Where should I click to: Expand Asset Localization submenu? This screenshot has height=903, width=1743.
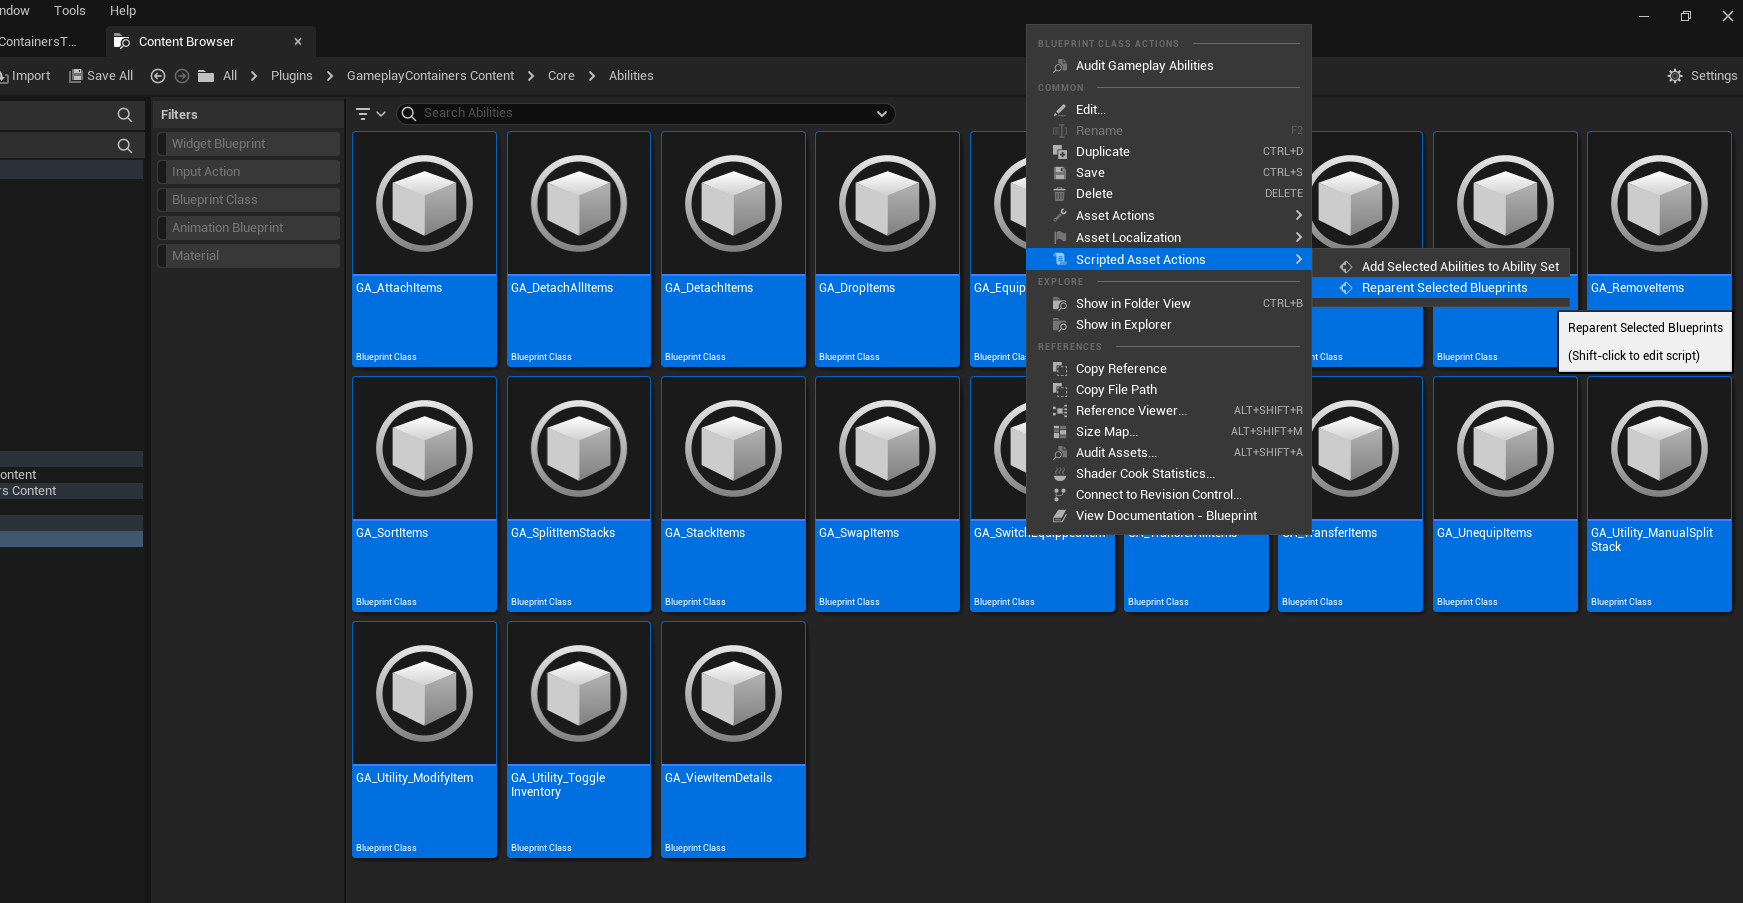click(1168, 238)
